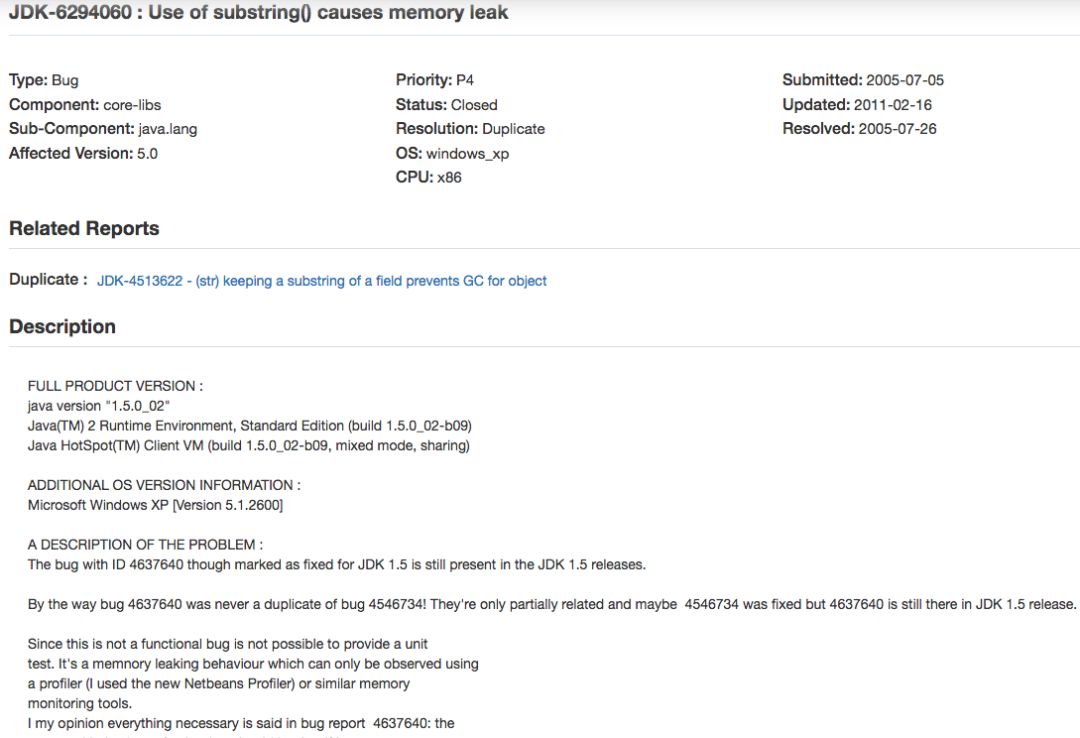
Task: Click the A DESCRIPTION OF THE PROBLEM line
Action: [x=145, y=545]
